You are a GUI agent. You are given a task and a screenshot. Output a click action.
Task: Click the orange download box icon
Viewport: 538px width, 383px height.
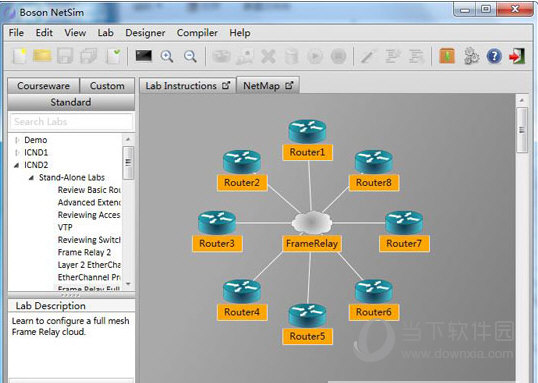(447, 56)
